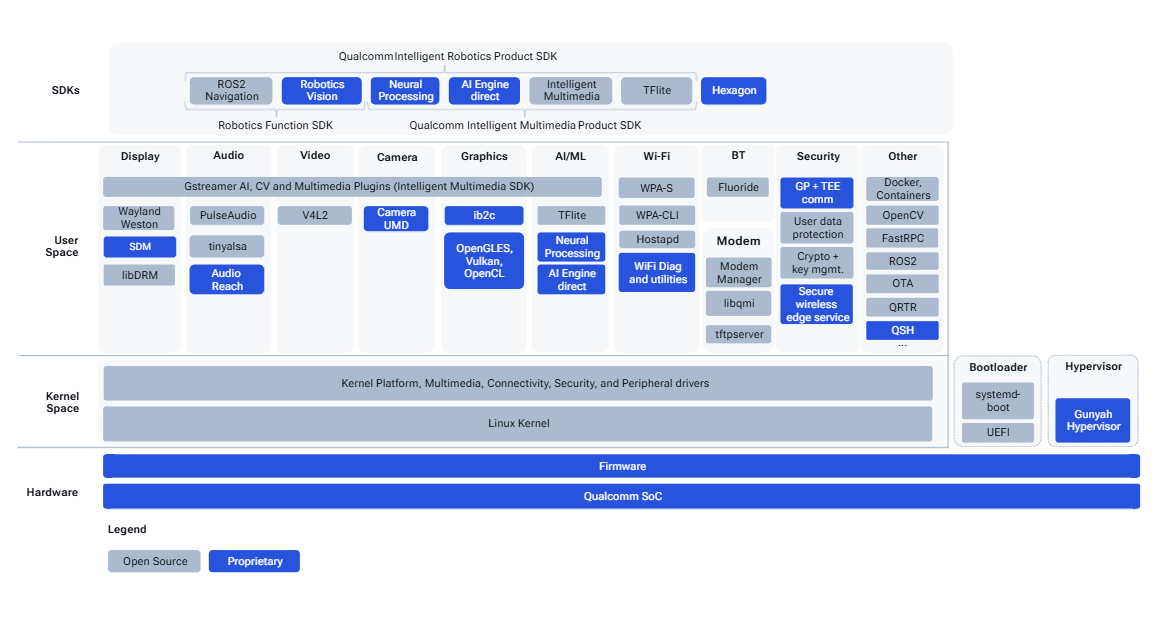Select the WPA-CLI block
The height and width of the screenshot is (626, 1168).
tap(656, 215)
